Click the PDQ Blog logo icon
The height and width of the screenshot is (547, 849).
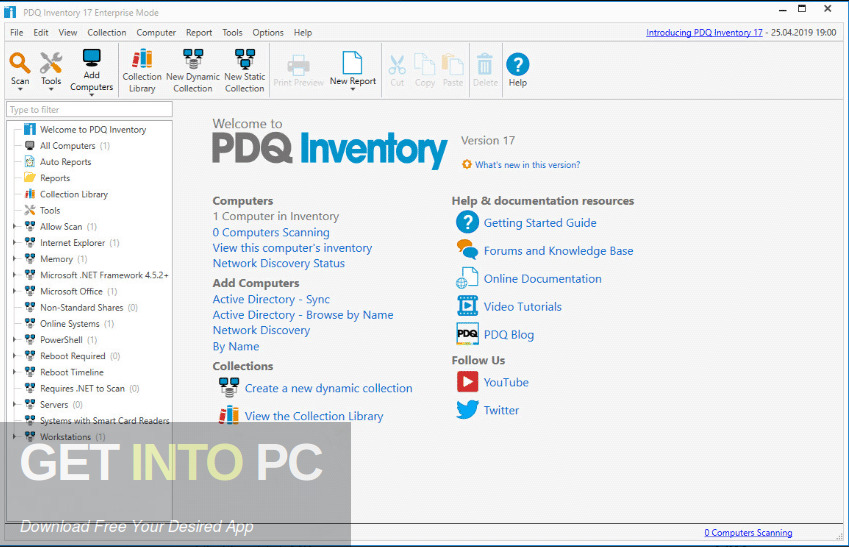[467, 334]
